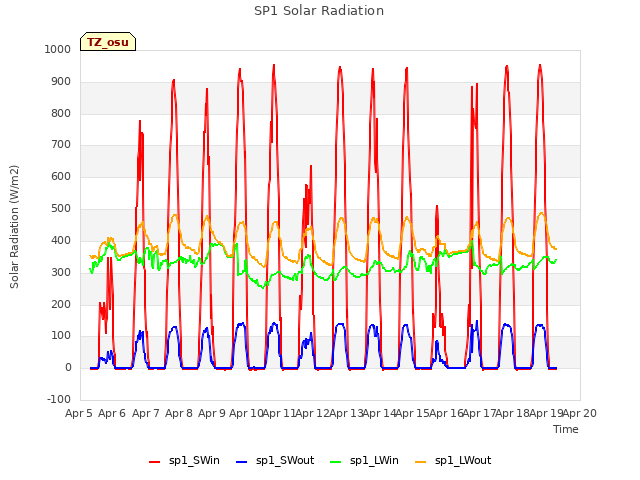
Task: Select the sp1_LWout legend entry
Action: click(453, 460)
